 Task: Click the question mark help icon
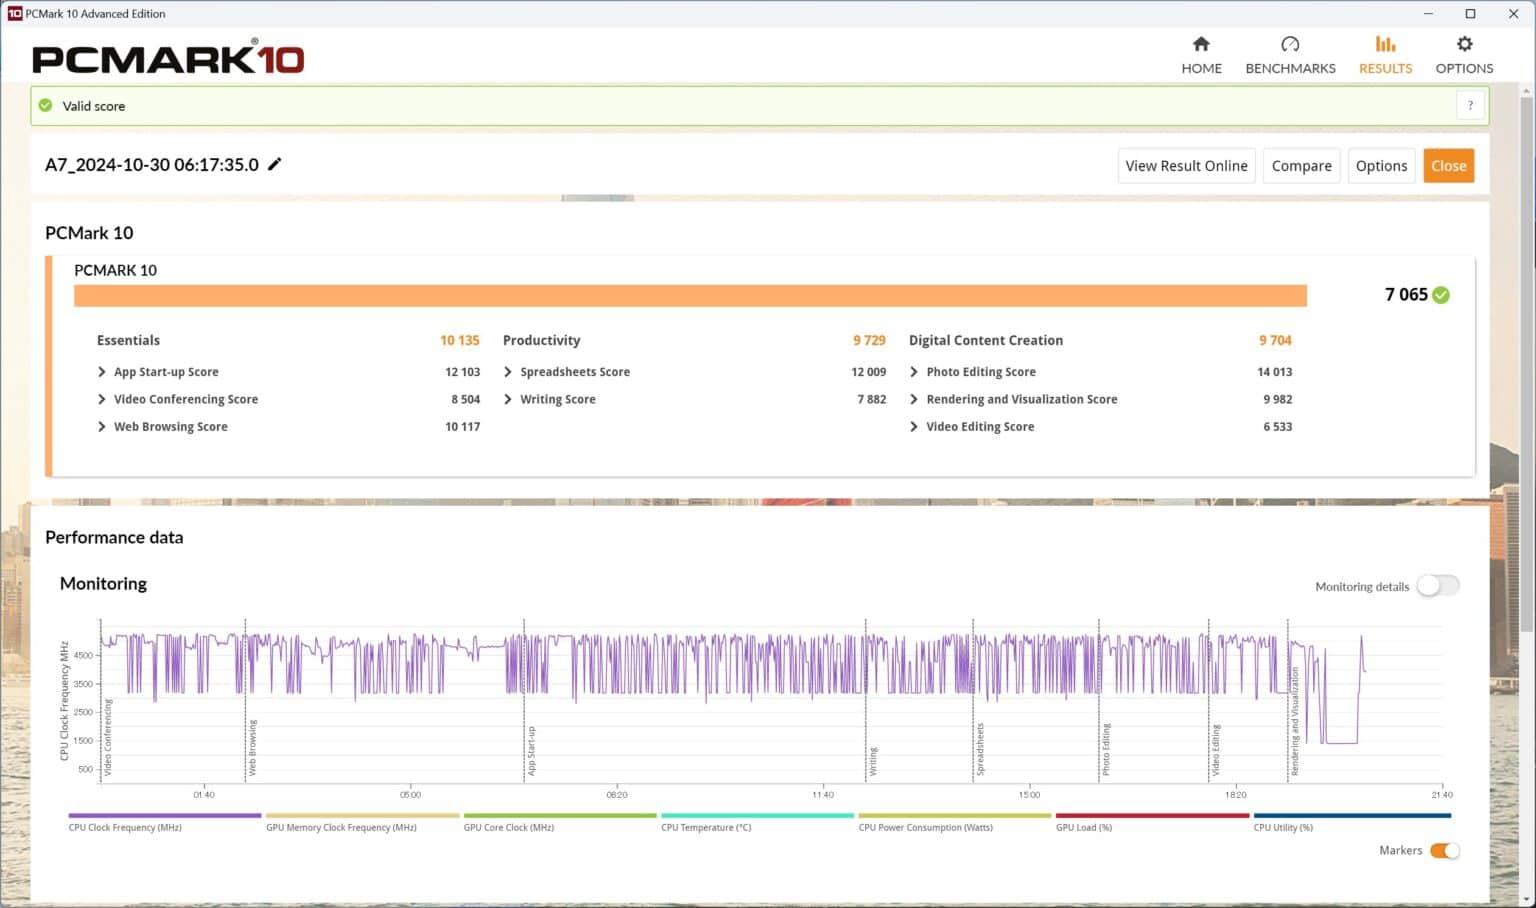click(1470, 106)
